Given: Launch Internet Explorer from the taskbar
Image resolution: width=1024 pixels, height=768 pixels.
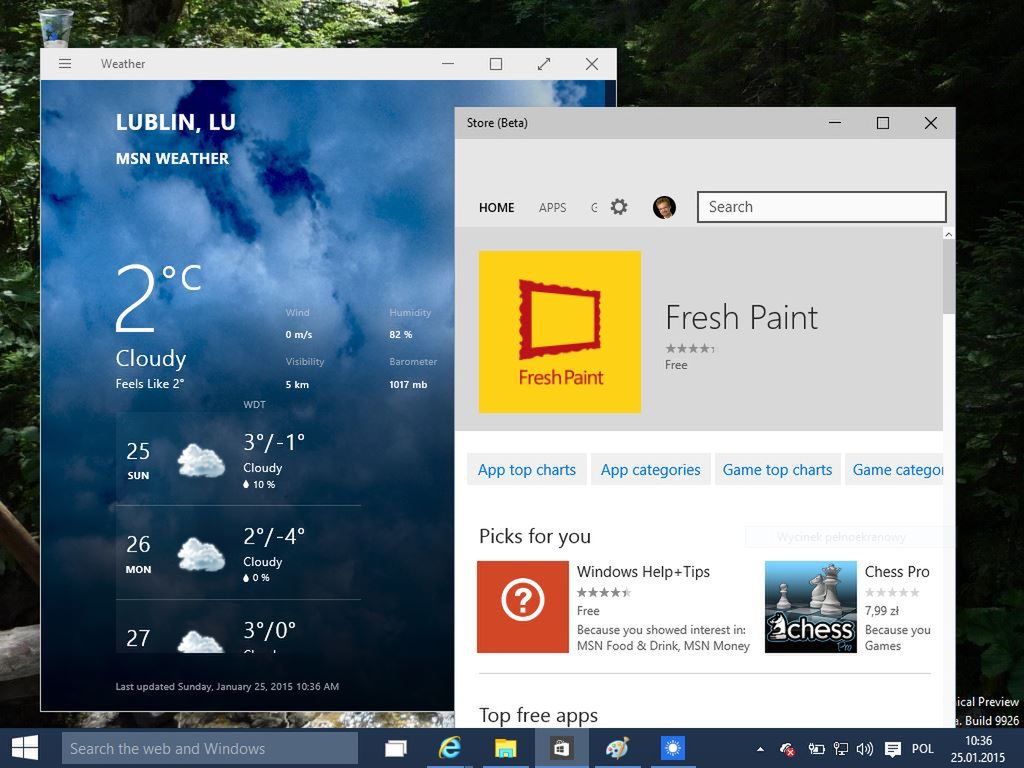Looking at the screenshot, I should pos(450,748).
